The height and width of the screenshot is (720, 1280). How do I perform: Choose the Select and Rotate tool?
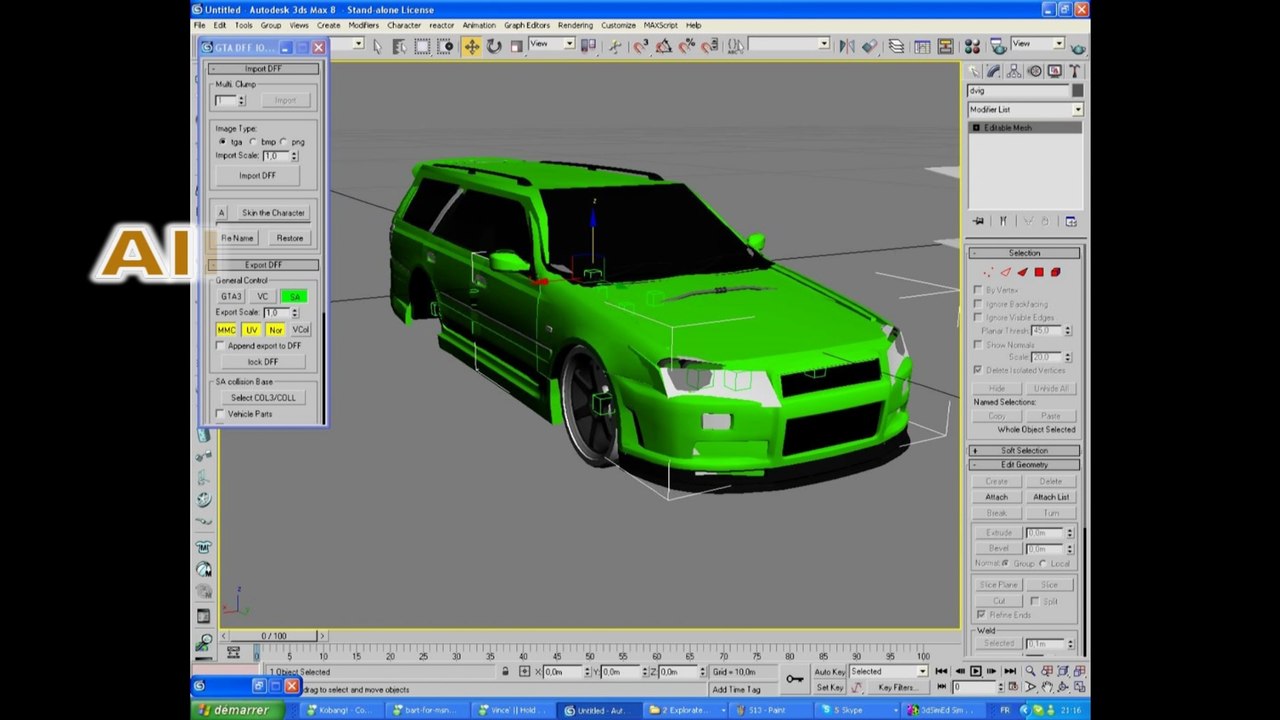(x=494, y=46)
